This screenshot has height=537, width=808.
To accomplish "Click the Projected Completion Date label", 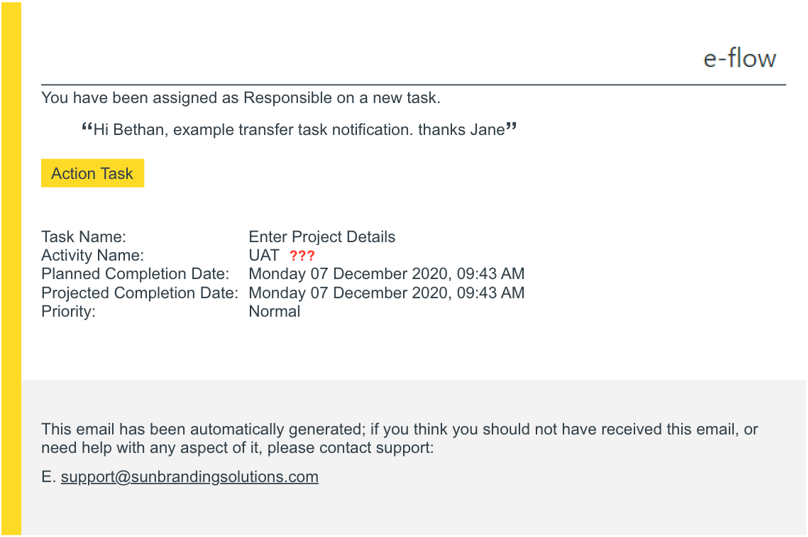I will (x=140, y=293).
